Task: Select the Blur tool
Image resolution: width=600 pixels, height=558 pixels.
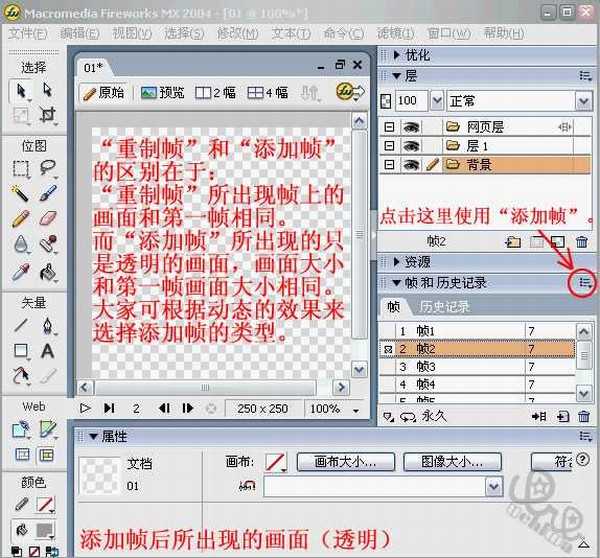Action: click(21, 244)
